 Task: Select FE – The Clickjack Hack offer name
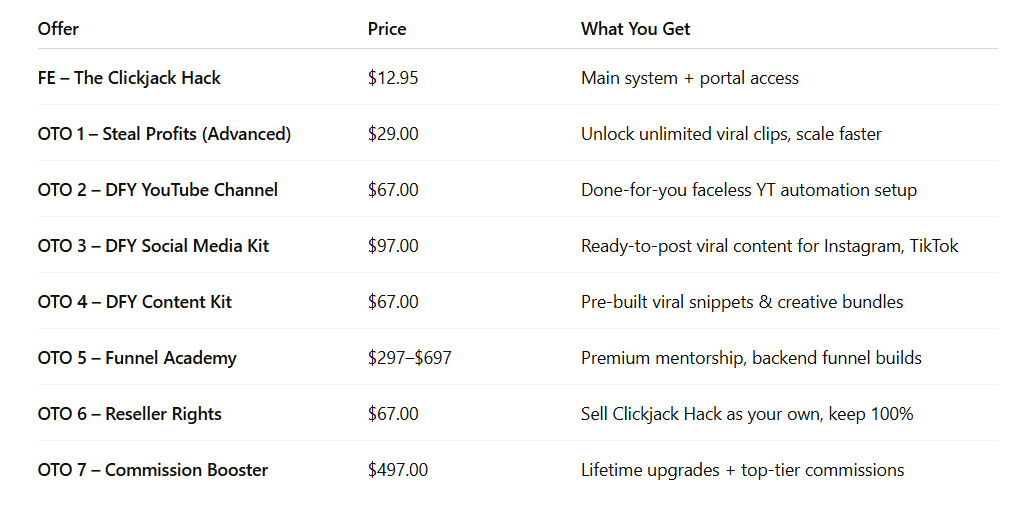pyautogui.click(x=129, y=78)
